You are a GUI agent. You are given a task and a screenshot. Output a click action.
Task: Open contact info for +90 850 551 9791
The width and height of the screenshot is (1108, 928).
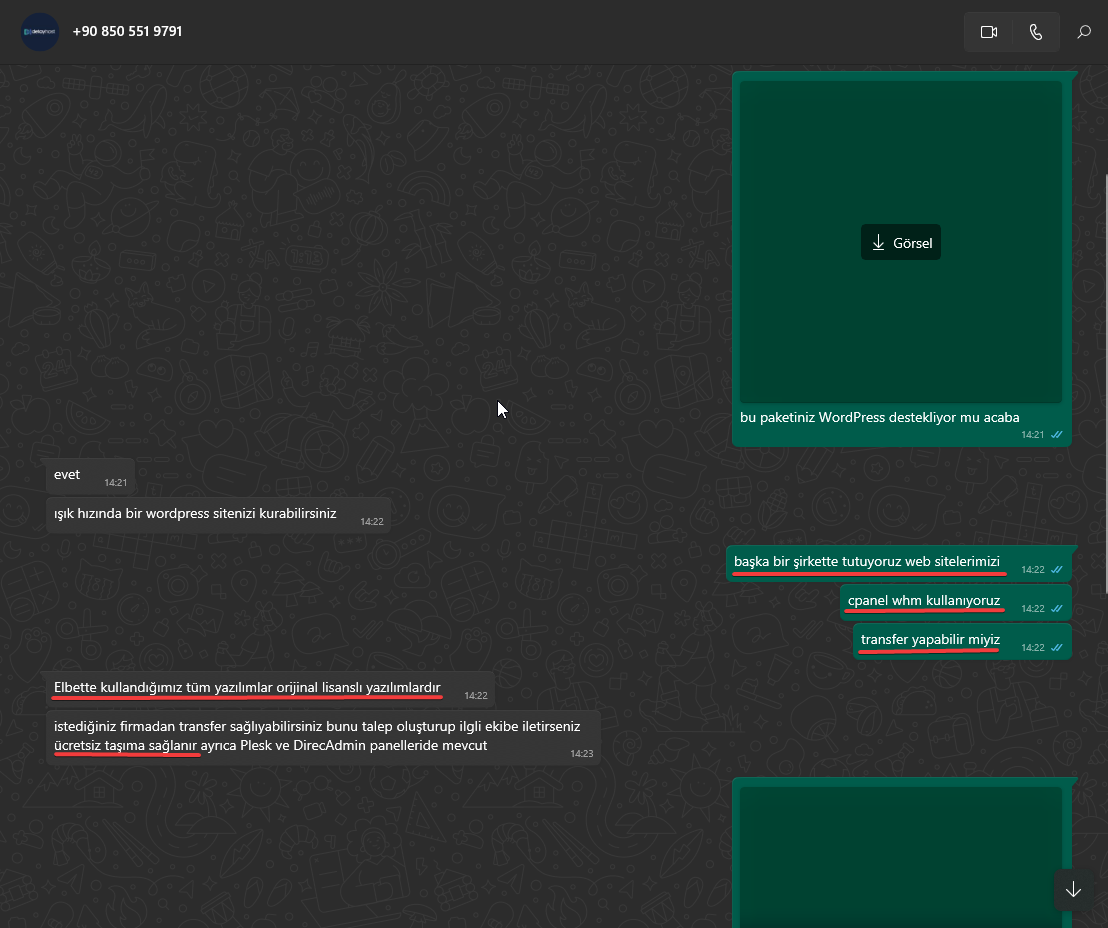click(x=127, y=31)
